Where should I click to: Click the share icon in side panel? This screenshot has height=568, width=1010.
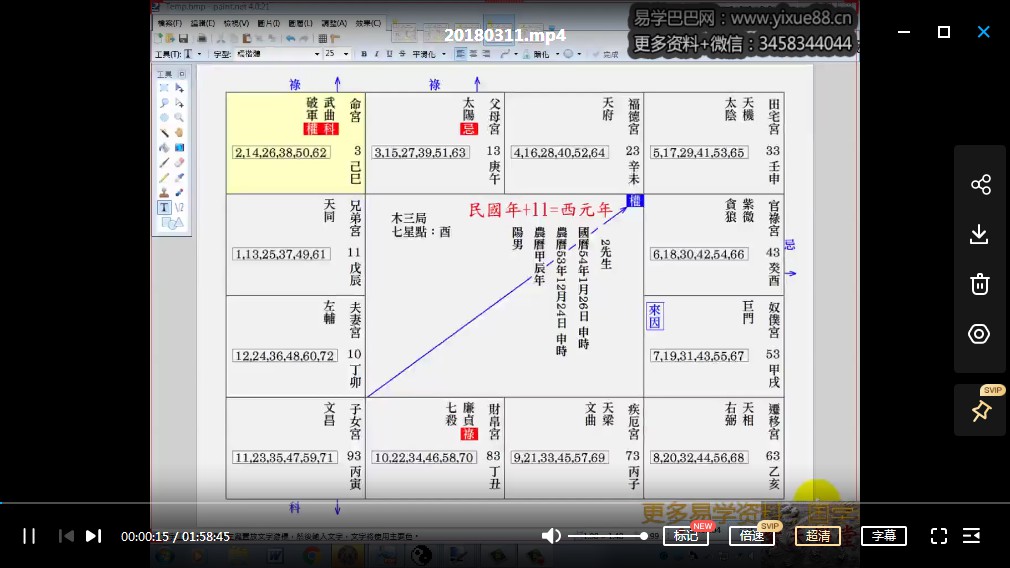click(x=980, y=185)
